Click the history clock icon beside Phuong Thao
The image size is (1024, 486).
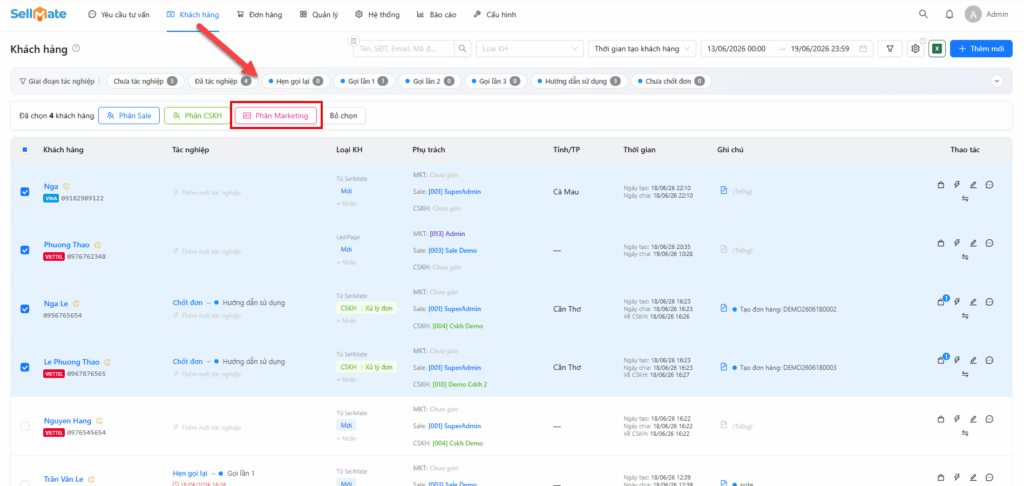99,245
